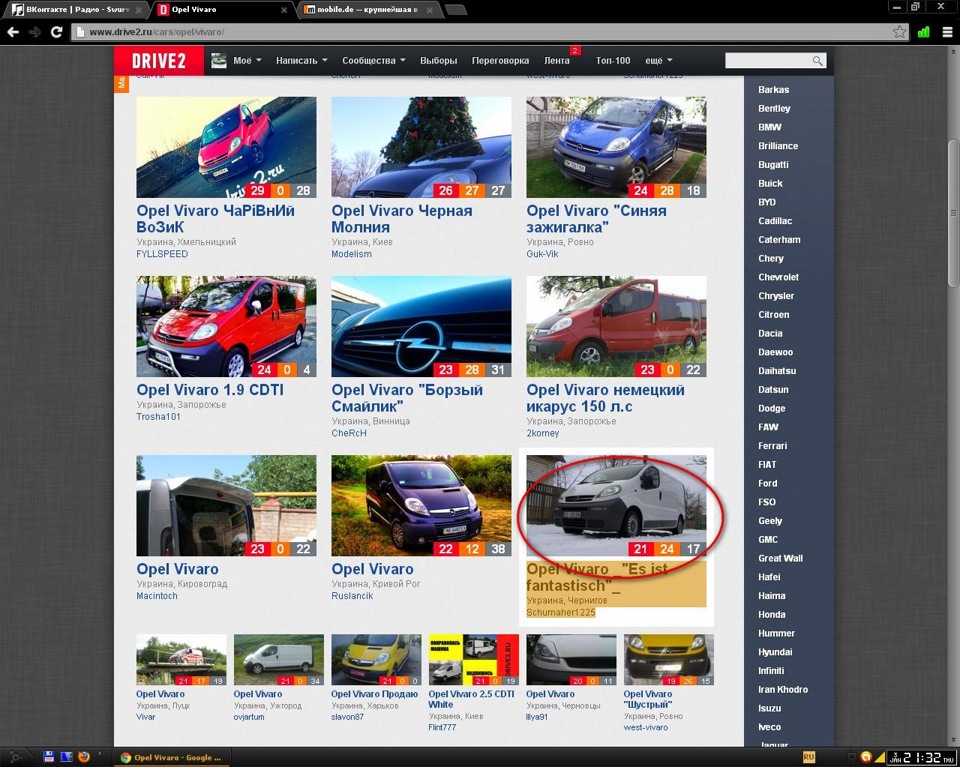Image resolution: width=960 pixels, height=767 pixels.
Task: Select Chevrolet in the brands sidebar
Action: coord(778,277)
